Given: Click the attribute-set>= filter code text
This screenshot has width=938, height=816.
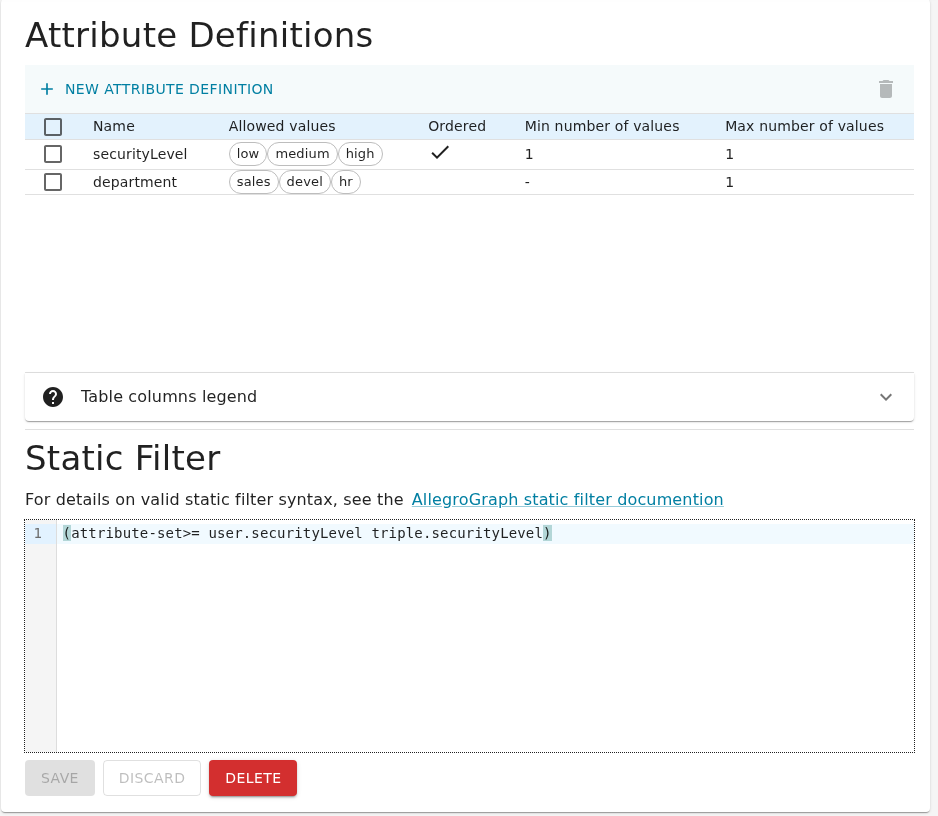Looking at the screenshot, I should click(307, 533).
